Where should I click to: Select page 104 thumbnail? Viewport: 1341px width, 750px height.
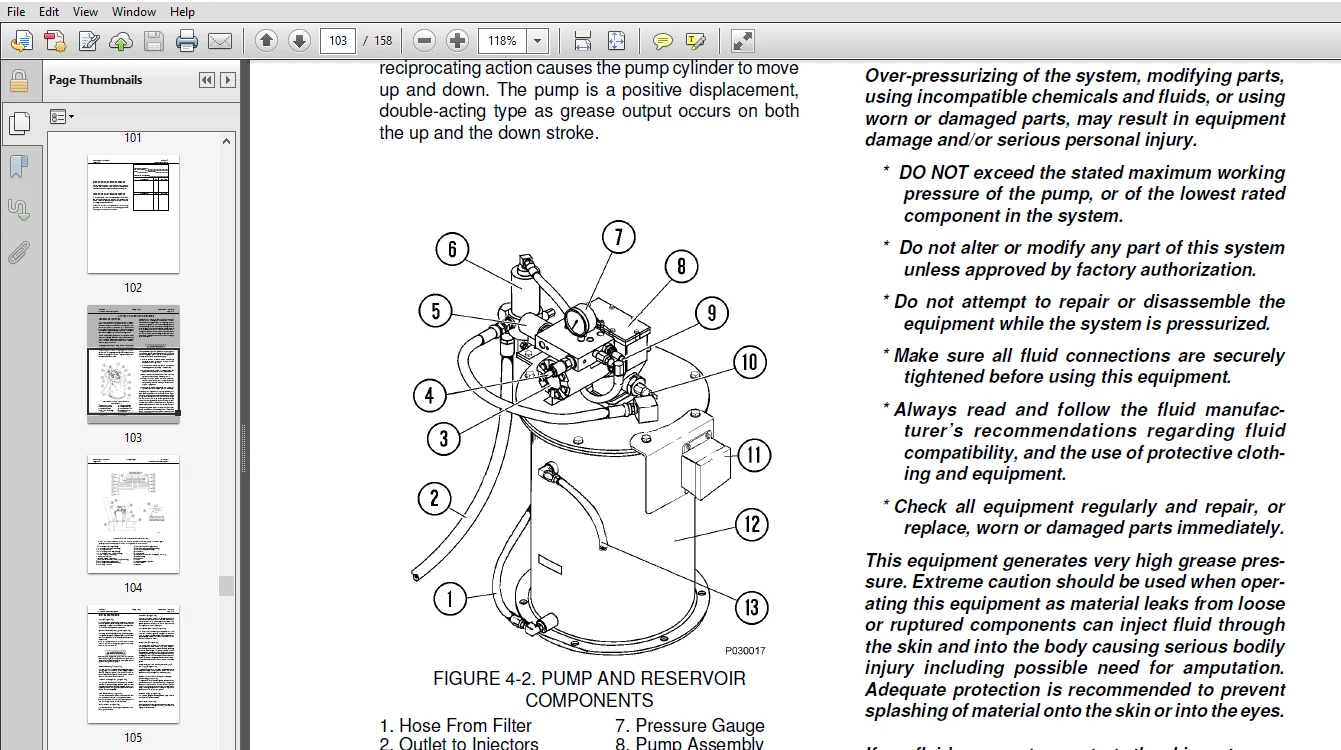[x=133, y=514]
